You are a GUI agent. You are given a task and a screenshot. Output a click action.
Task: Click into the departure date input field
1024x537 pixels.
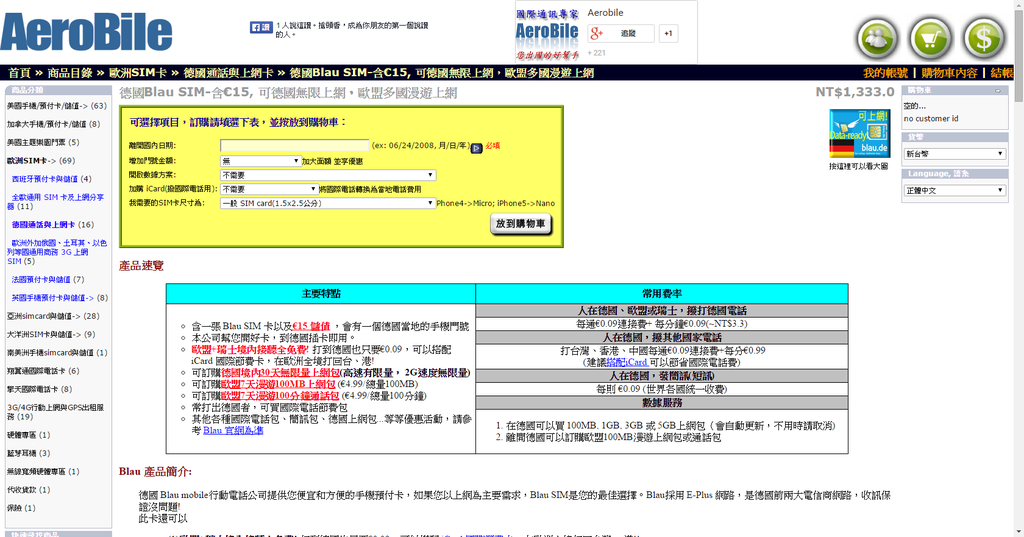tap(295, 146)
